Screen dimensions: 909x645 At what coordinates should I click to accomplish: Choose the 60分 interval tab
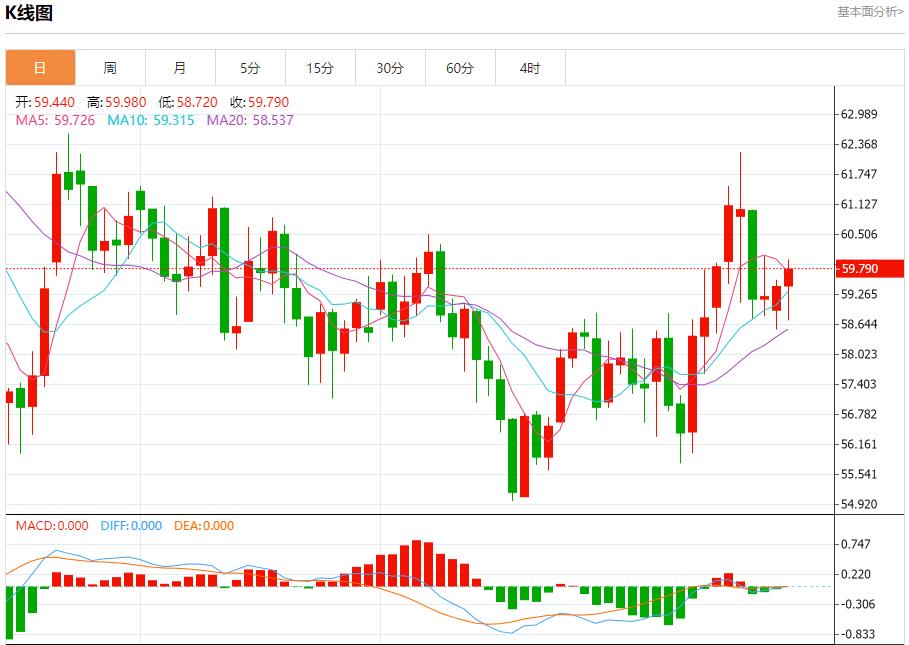(460, 68)
